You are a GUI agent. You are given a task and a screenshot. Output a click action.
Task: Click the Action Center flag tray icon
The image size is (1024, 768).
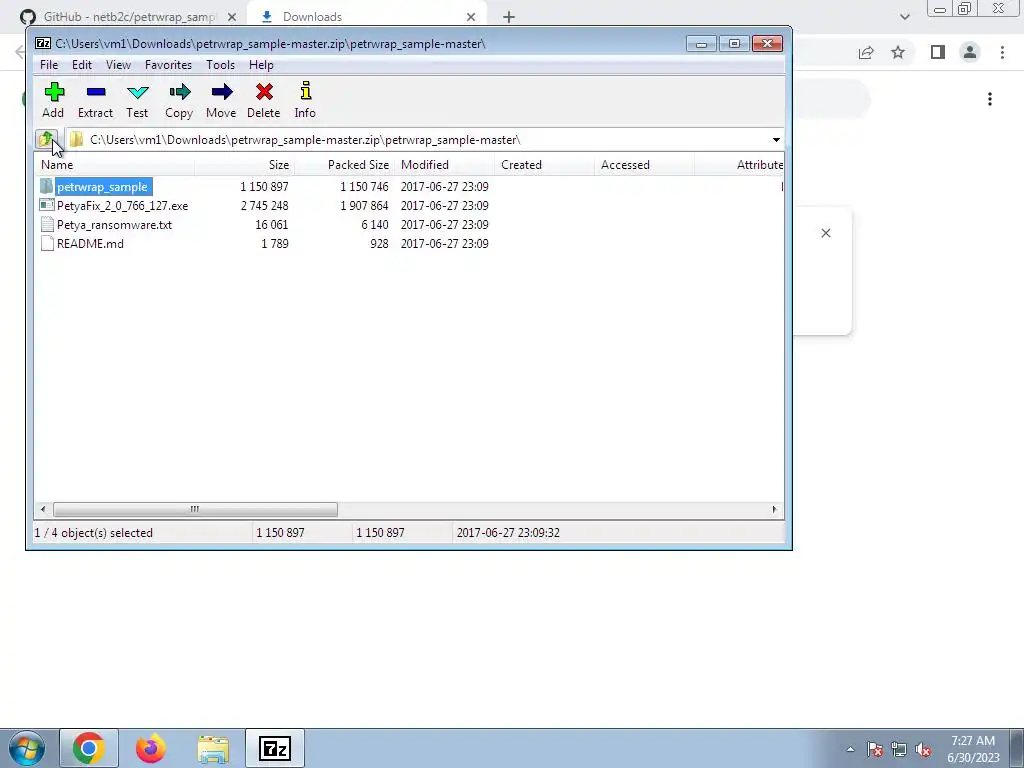(875, 750)
